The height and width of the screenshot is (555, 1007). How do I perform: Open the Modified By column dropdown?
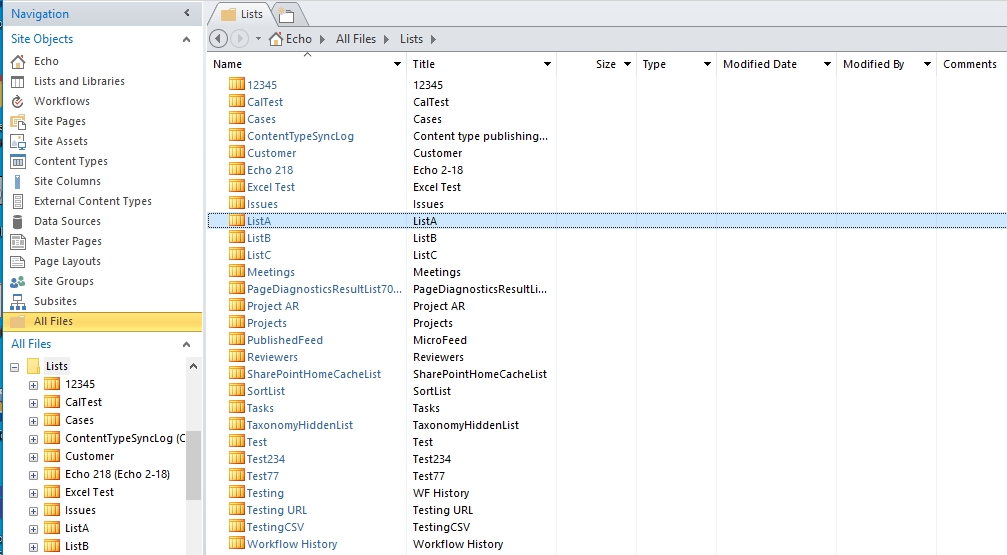coord(927,64)
